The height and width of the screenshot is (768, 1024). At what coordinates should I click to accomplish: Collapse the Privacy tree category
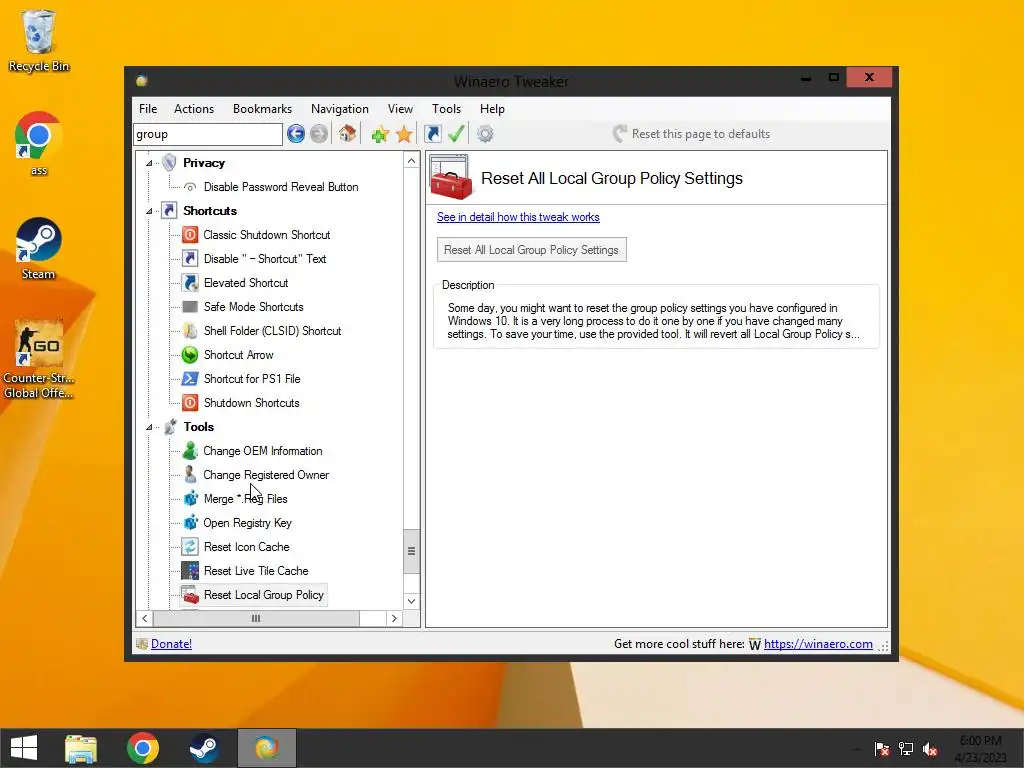[149, 163]
